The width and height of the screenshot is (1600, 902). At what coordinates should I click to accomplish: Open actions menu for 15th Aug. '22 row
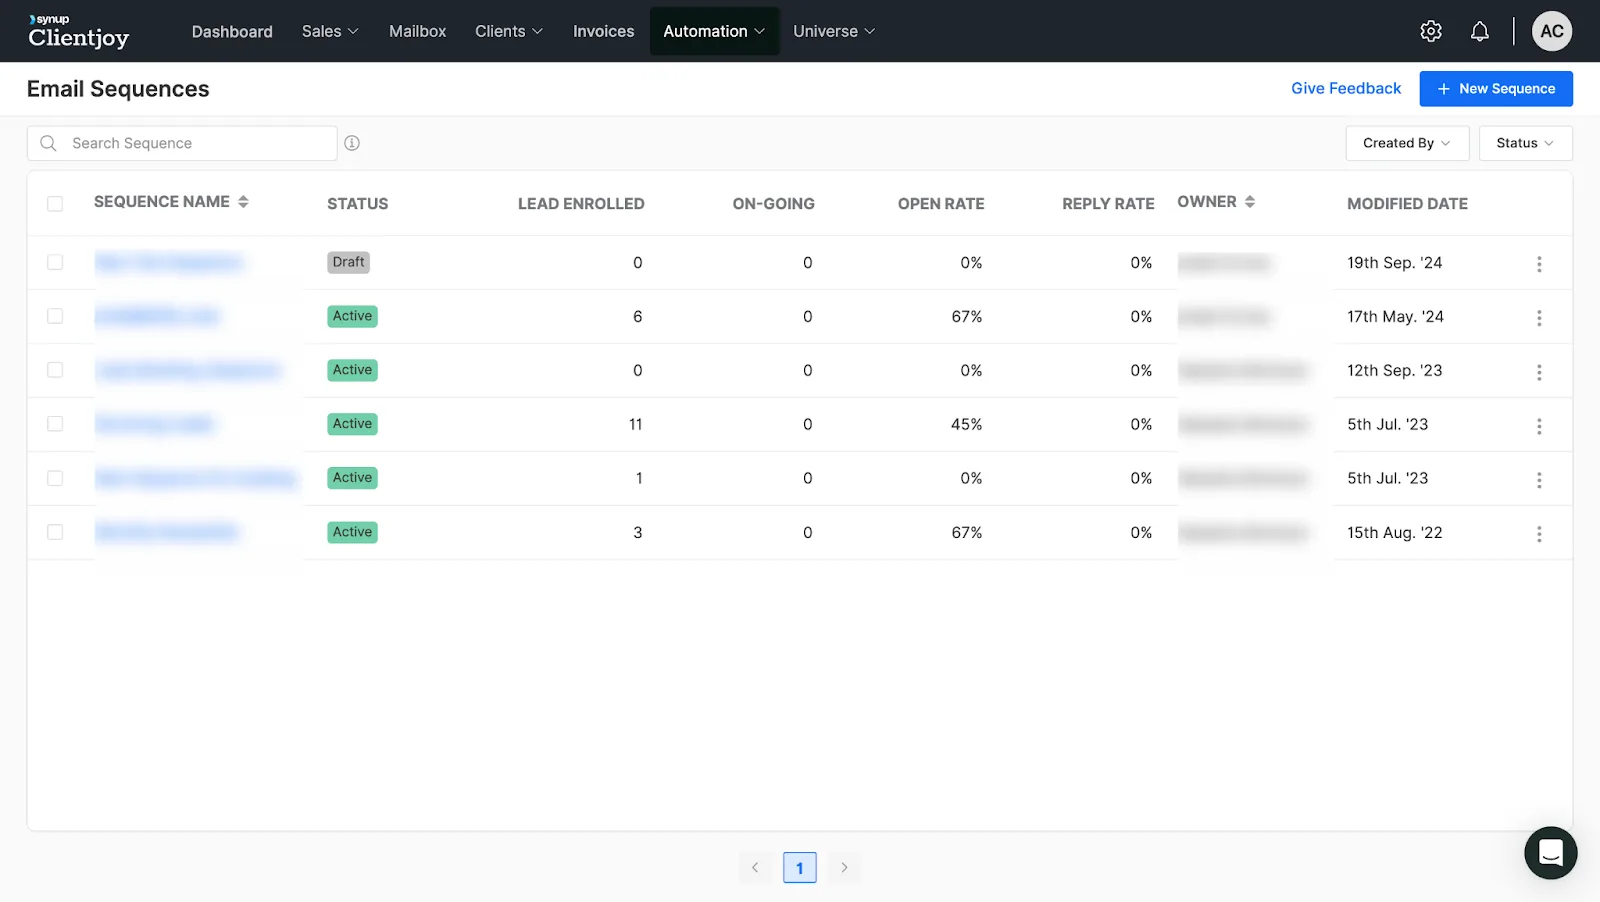point(1539,534)
